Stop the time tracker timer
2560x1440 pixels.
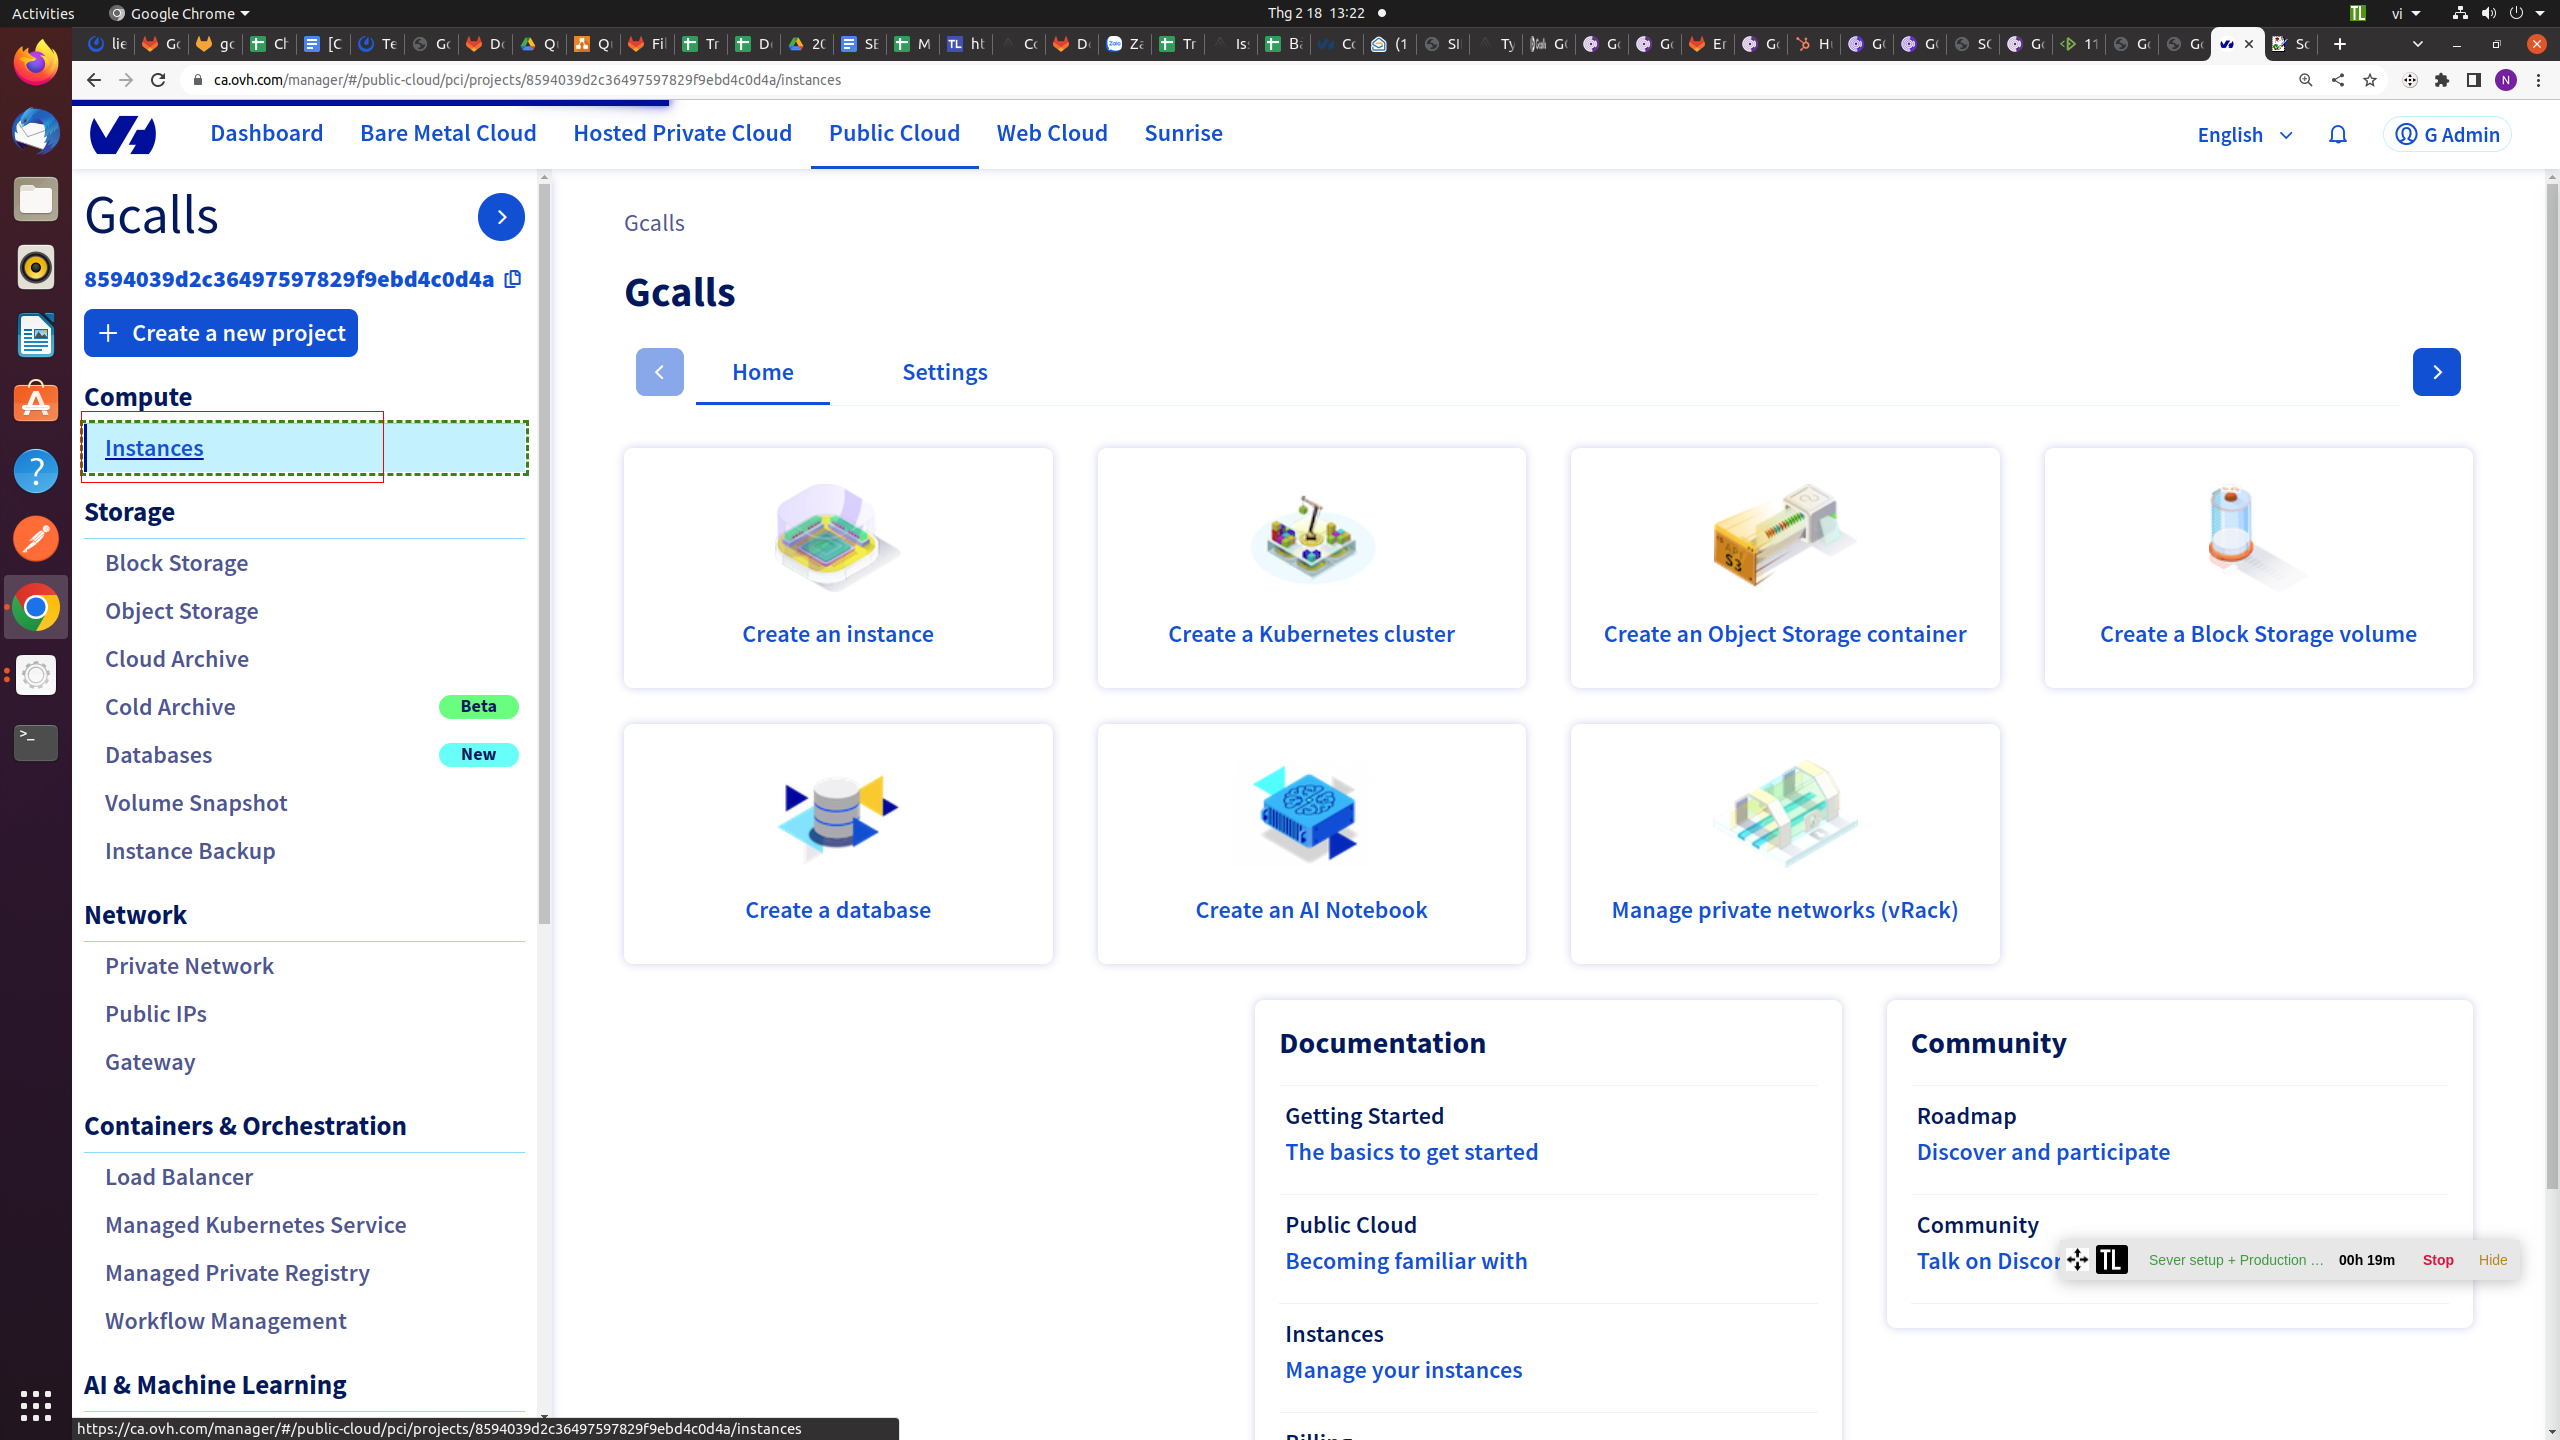click(2437, 1260)
